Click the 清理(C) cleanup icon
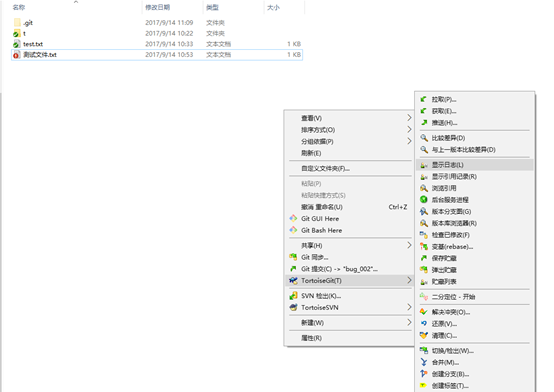The width and height of the screenshot is (554, 392). [x=424, y=335]
